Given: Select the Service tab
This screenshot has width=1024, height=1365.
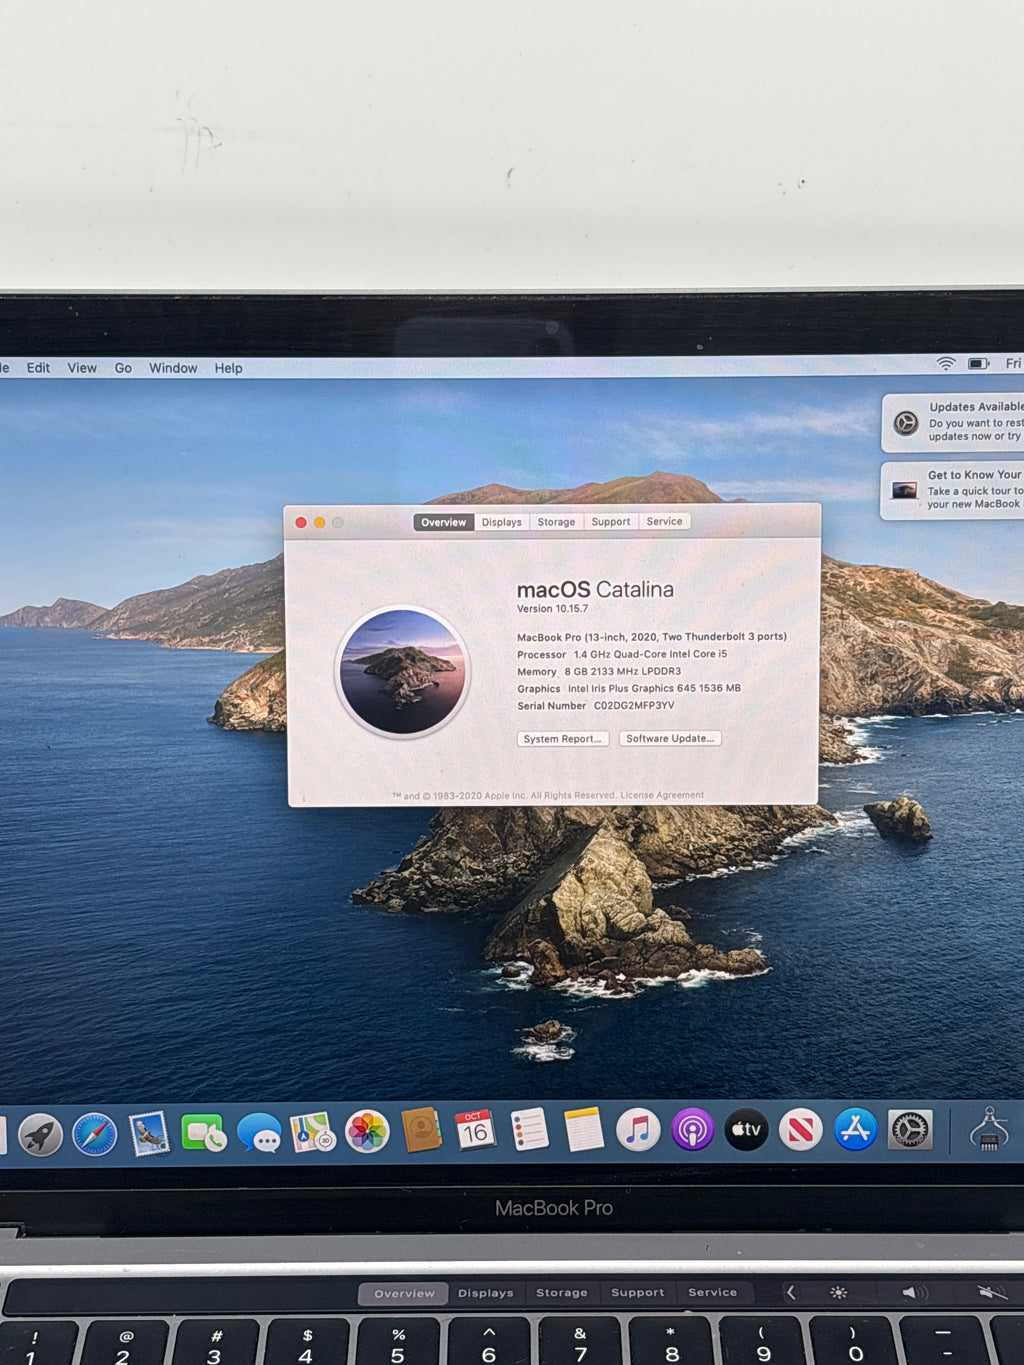Looking at the screenshot, I should pos(664,521).
